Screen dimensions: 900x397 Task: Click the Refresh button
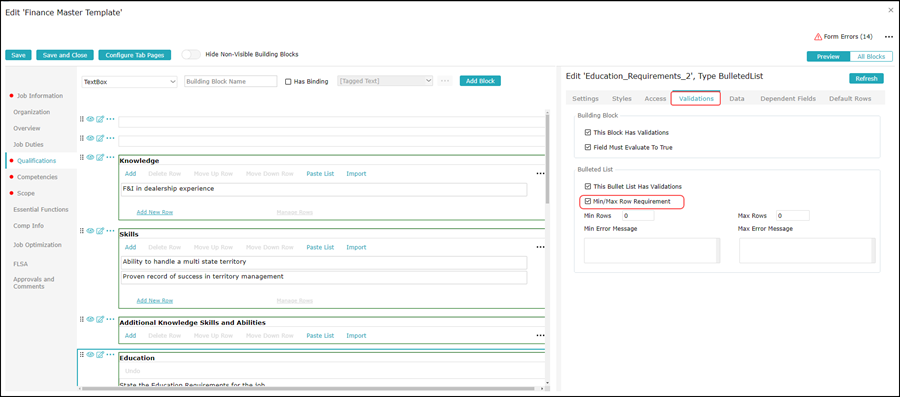(x=866, y=79)
